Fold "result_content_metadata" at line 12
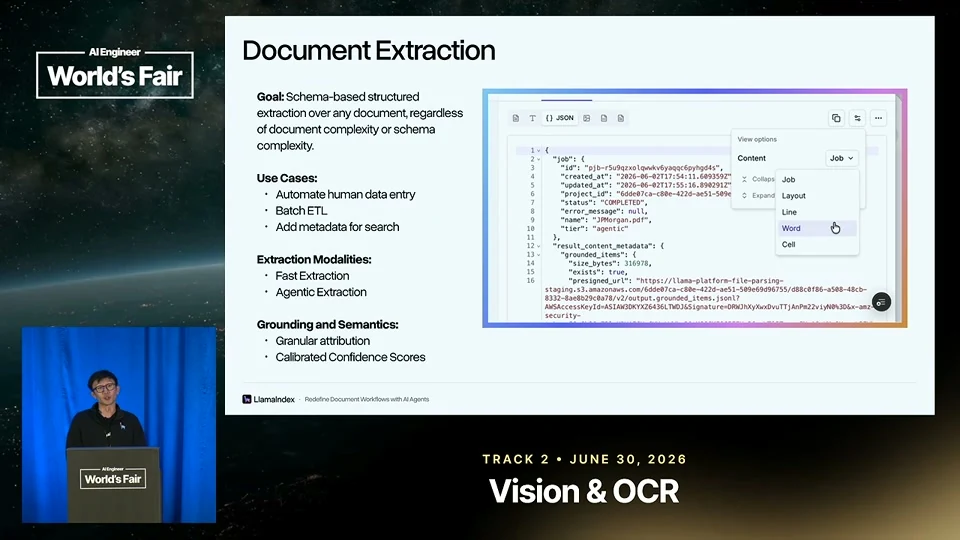The width and height of the screenshot is (960, 540). pyautogui.click(x=539, y=246)
